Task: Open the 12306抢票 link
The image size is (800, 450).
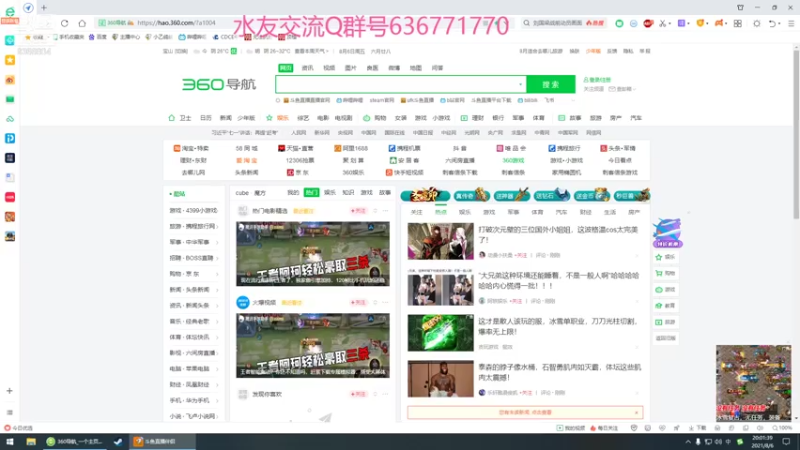Action: (x=300, y=160)
